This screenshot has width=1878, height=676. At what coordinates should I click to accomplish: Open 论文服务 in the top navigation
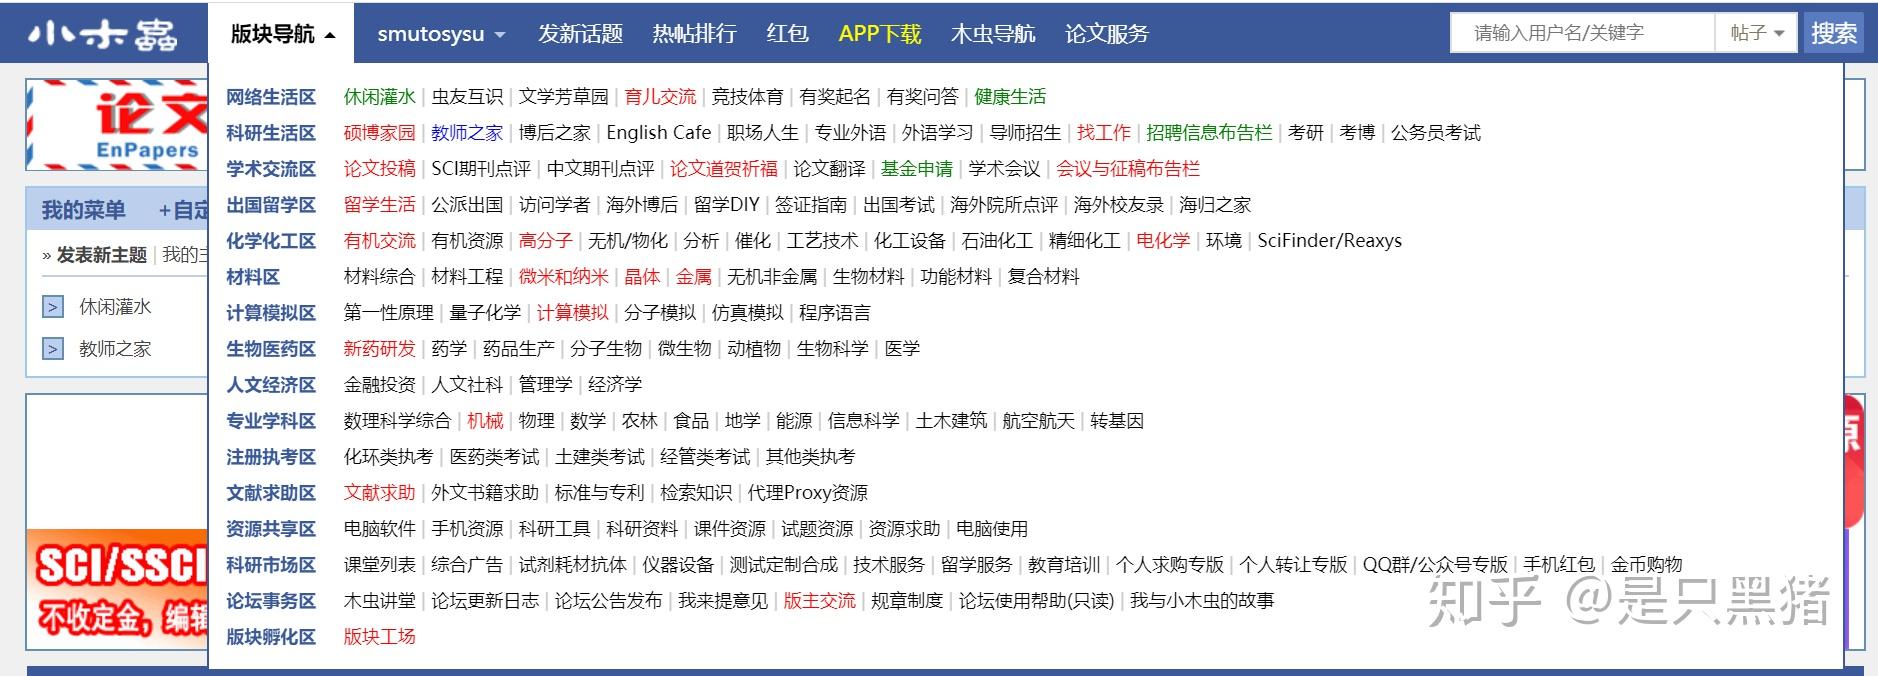pyautogui.click(x=1107, y=34)
